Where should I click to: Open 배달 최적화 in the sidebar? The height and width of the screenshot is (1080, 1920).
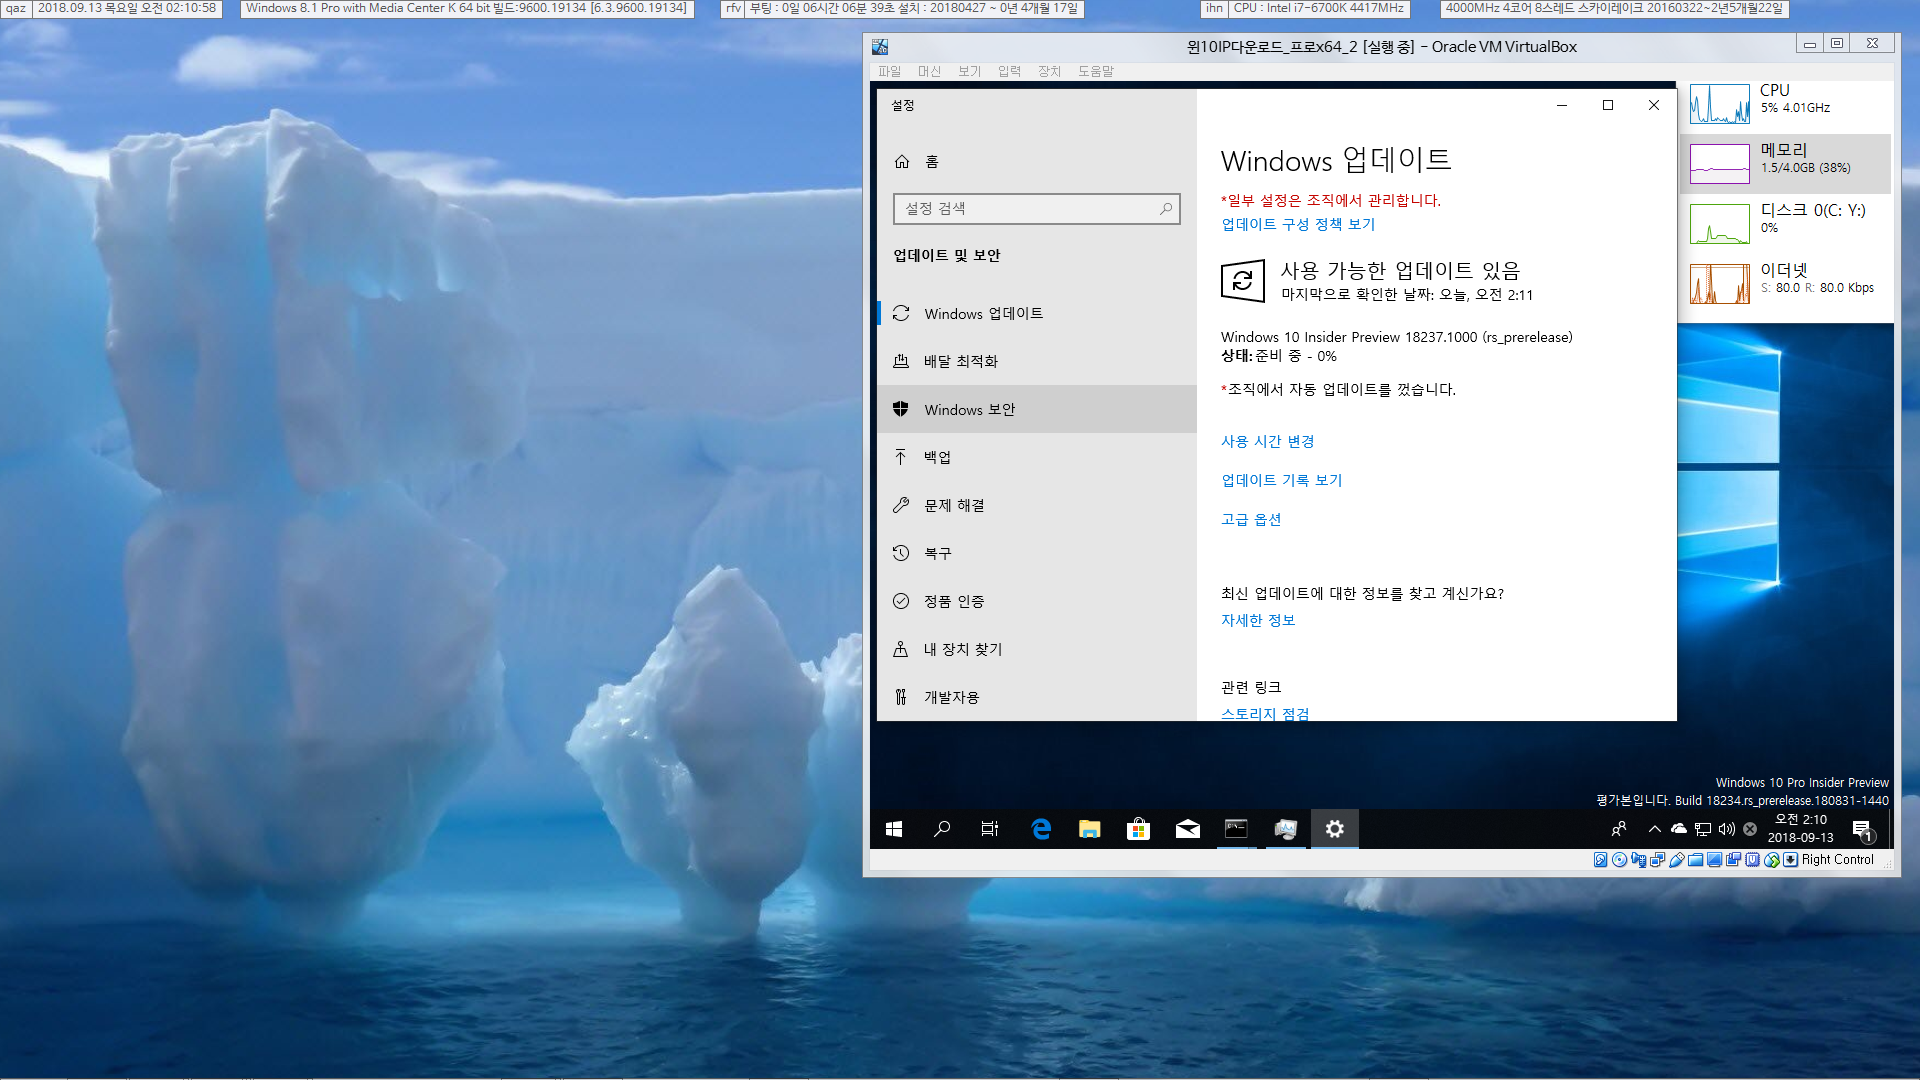(1037, 361)
